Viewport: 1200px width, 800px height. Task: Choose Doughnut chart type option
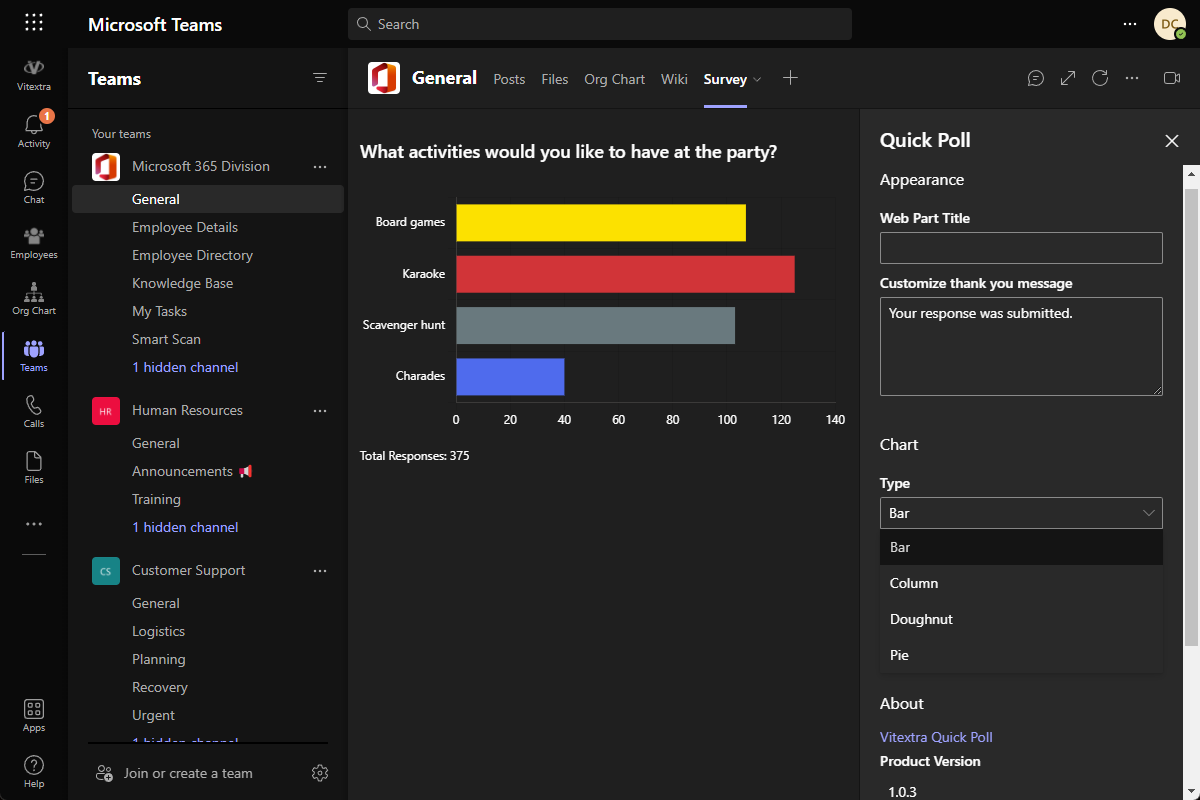(x=1021, y=619)
